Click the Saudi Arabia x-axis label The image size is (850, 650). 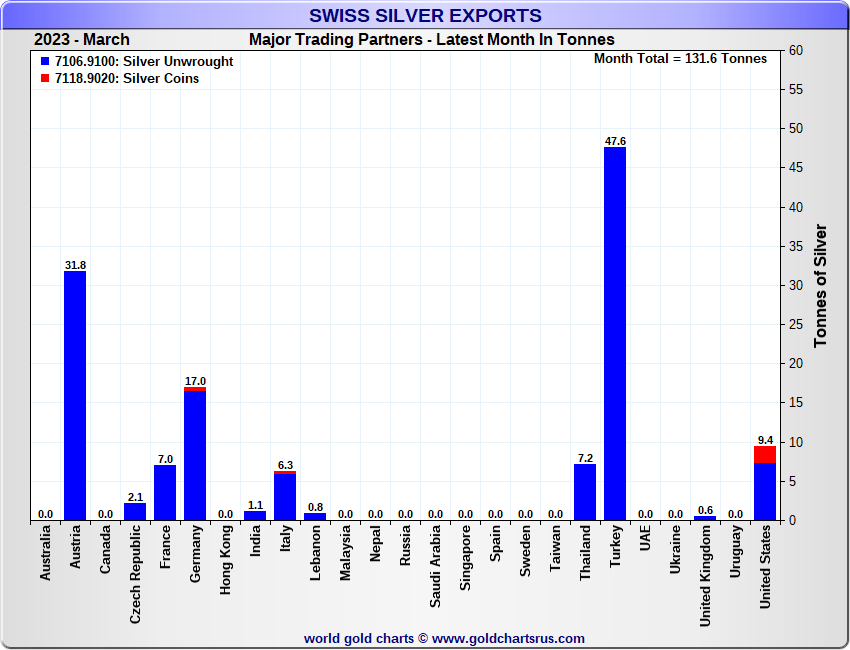(436, 566)
